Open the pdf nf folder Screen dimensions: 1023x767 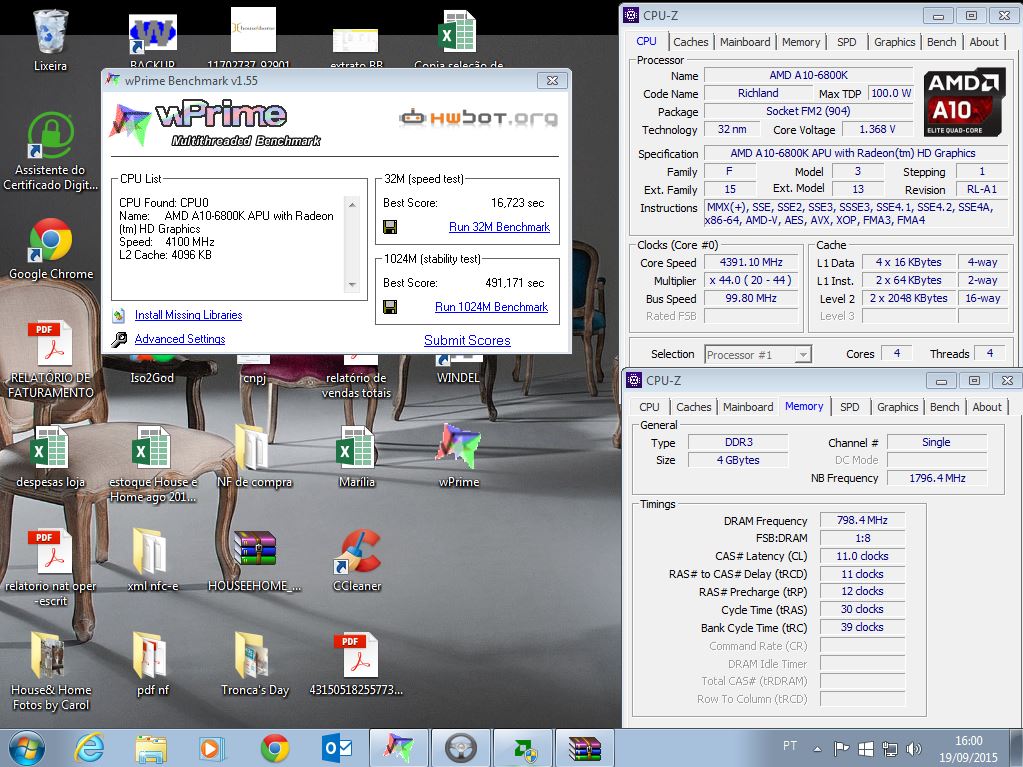coord(153,664)
